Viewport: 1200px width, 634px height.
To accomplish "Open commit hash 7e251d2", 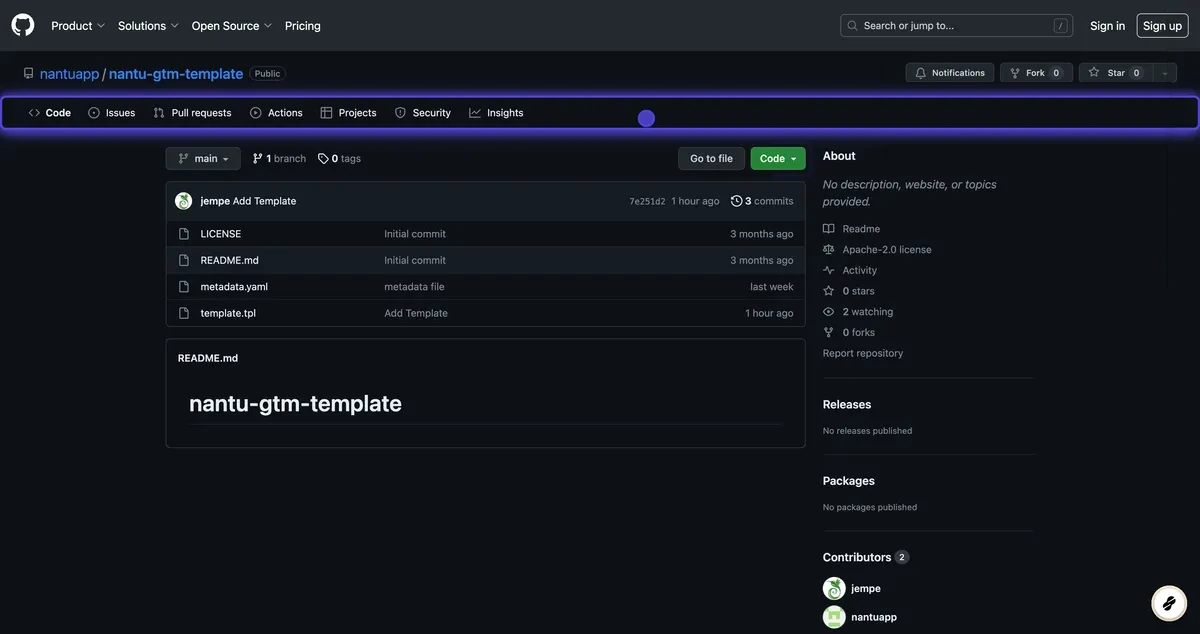I will 647,201.
